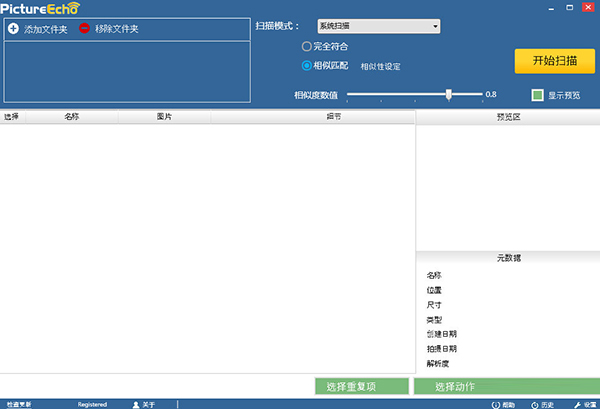Open the 相似性设定 similarity settings link
600x409 pixels.
point(380,67)
